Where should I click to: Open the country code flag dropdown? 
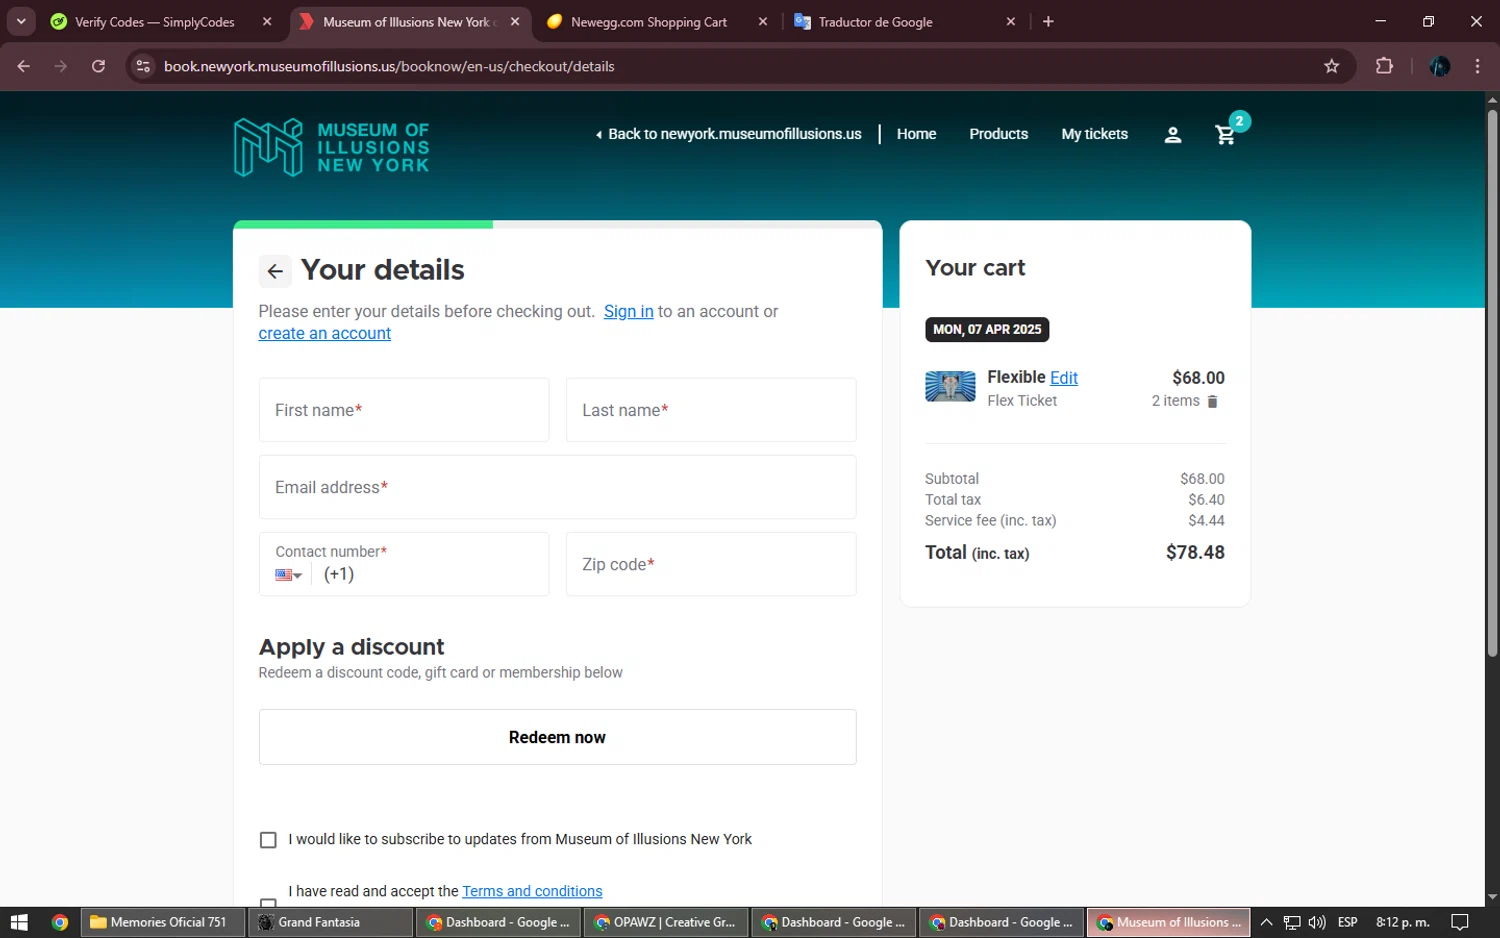pyautogui.click(x=288, y=575)
